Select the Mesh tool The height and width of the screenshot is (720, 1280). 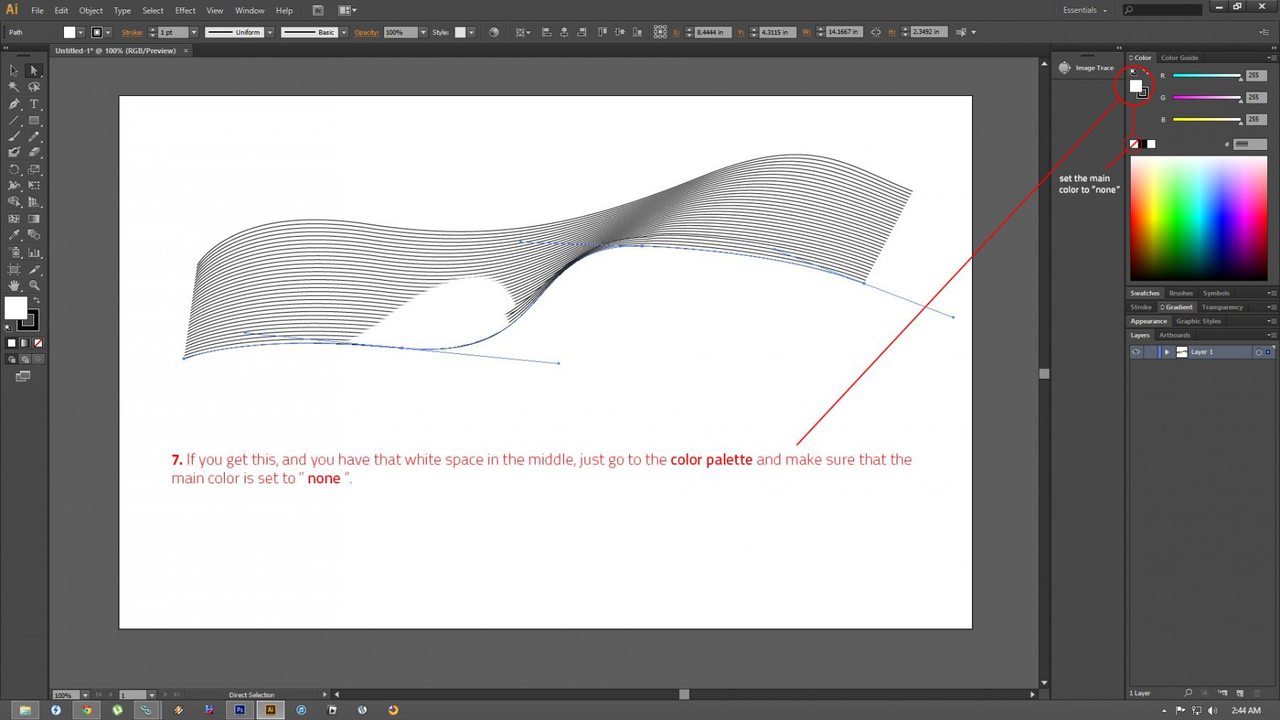[x=14, y=219]
